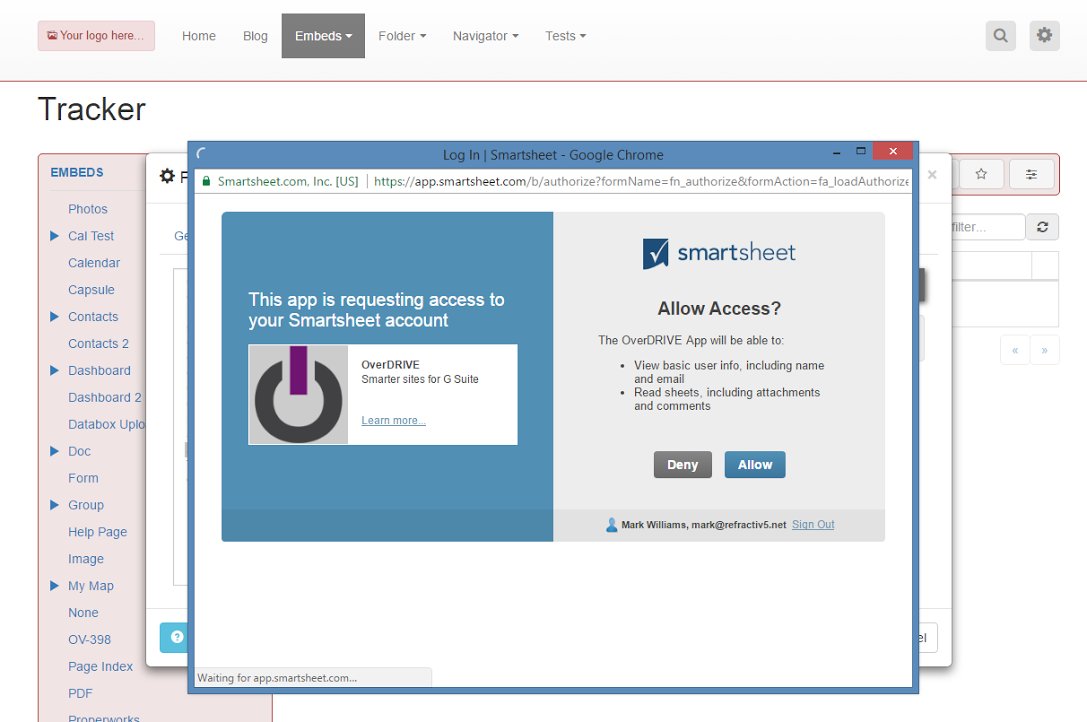Click the Learn more... link
1087x722 pixels.
tap(393, 420)
